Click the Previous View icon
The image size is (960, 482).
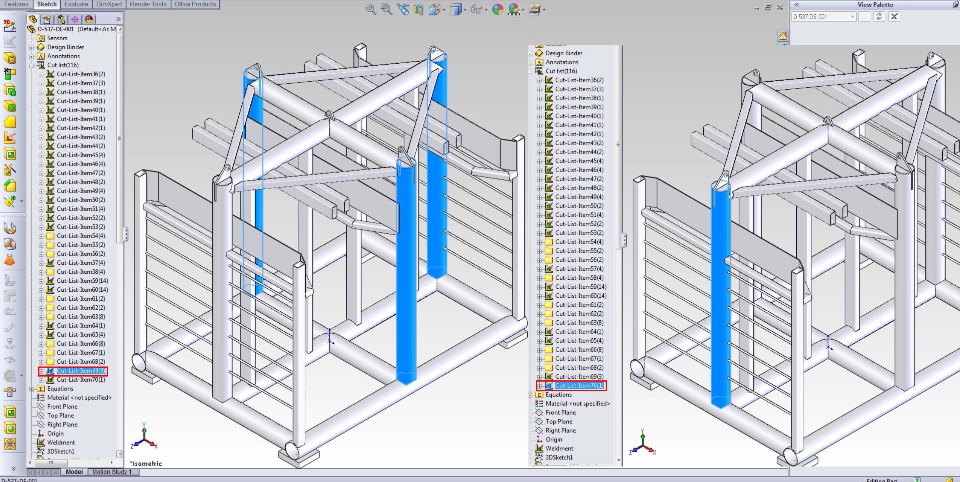[402, 9]
